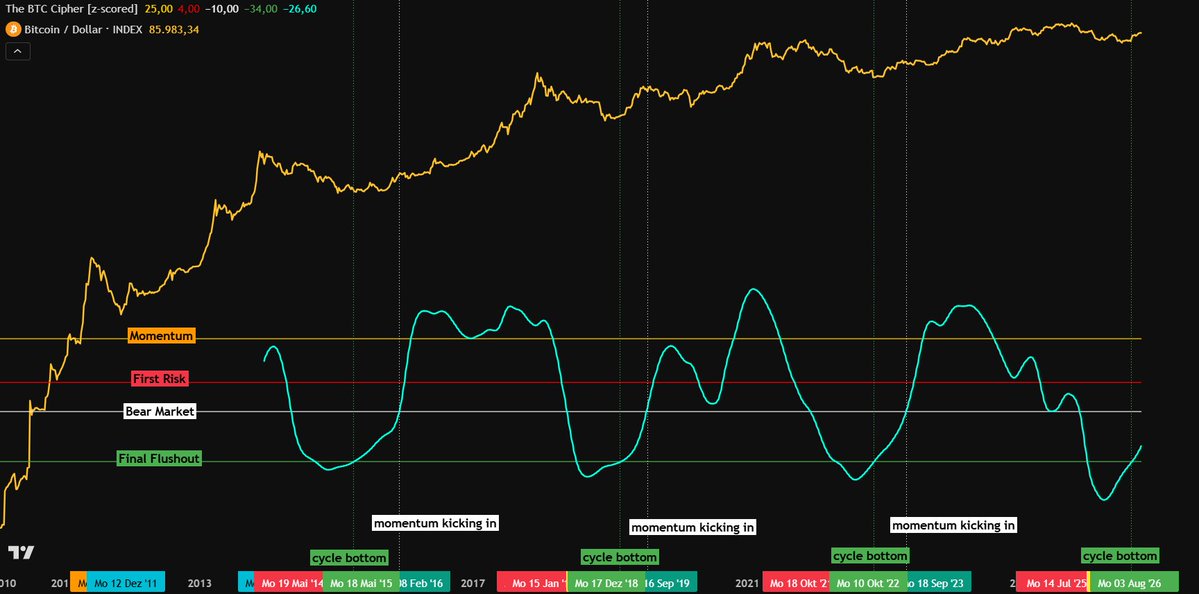Click the red Mo 18 Okt '21 date marker
This screenshot has width=1199, height=594.
[x=796, y=583]
